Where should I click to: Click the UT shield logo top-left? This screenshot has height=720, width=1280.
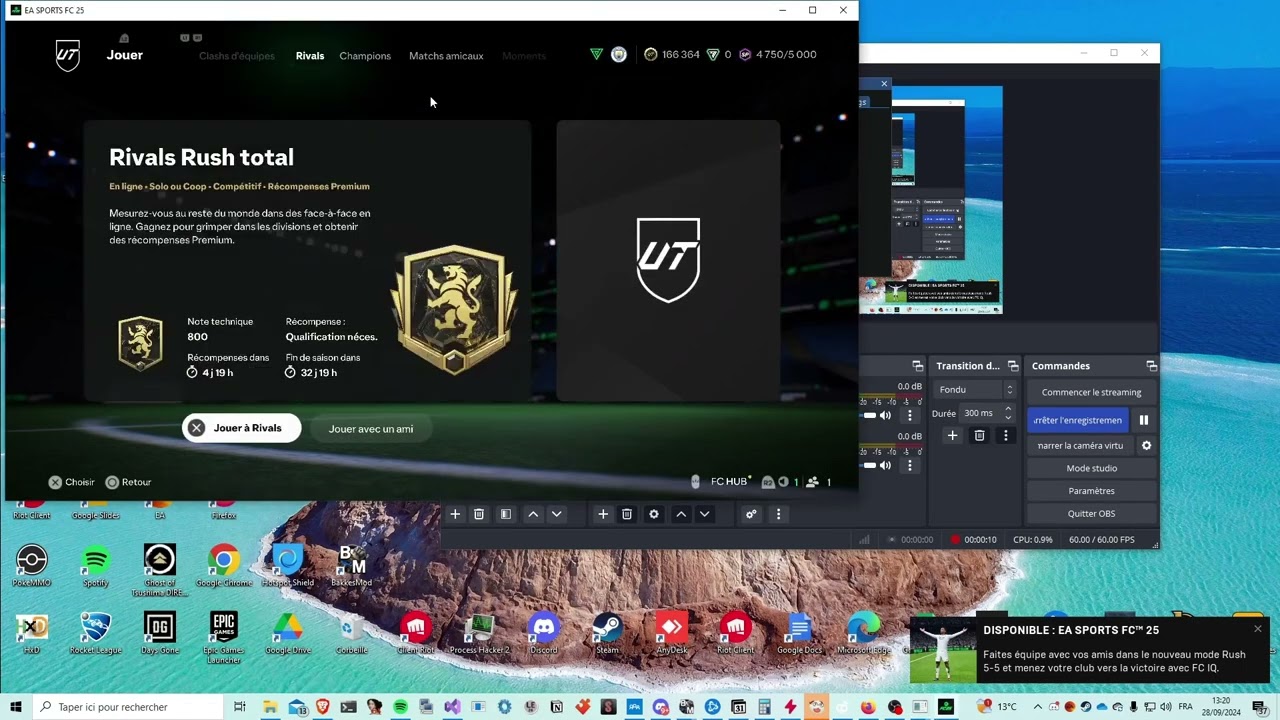tap(67, 55)
